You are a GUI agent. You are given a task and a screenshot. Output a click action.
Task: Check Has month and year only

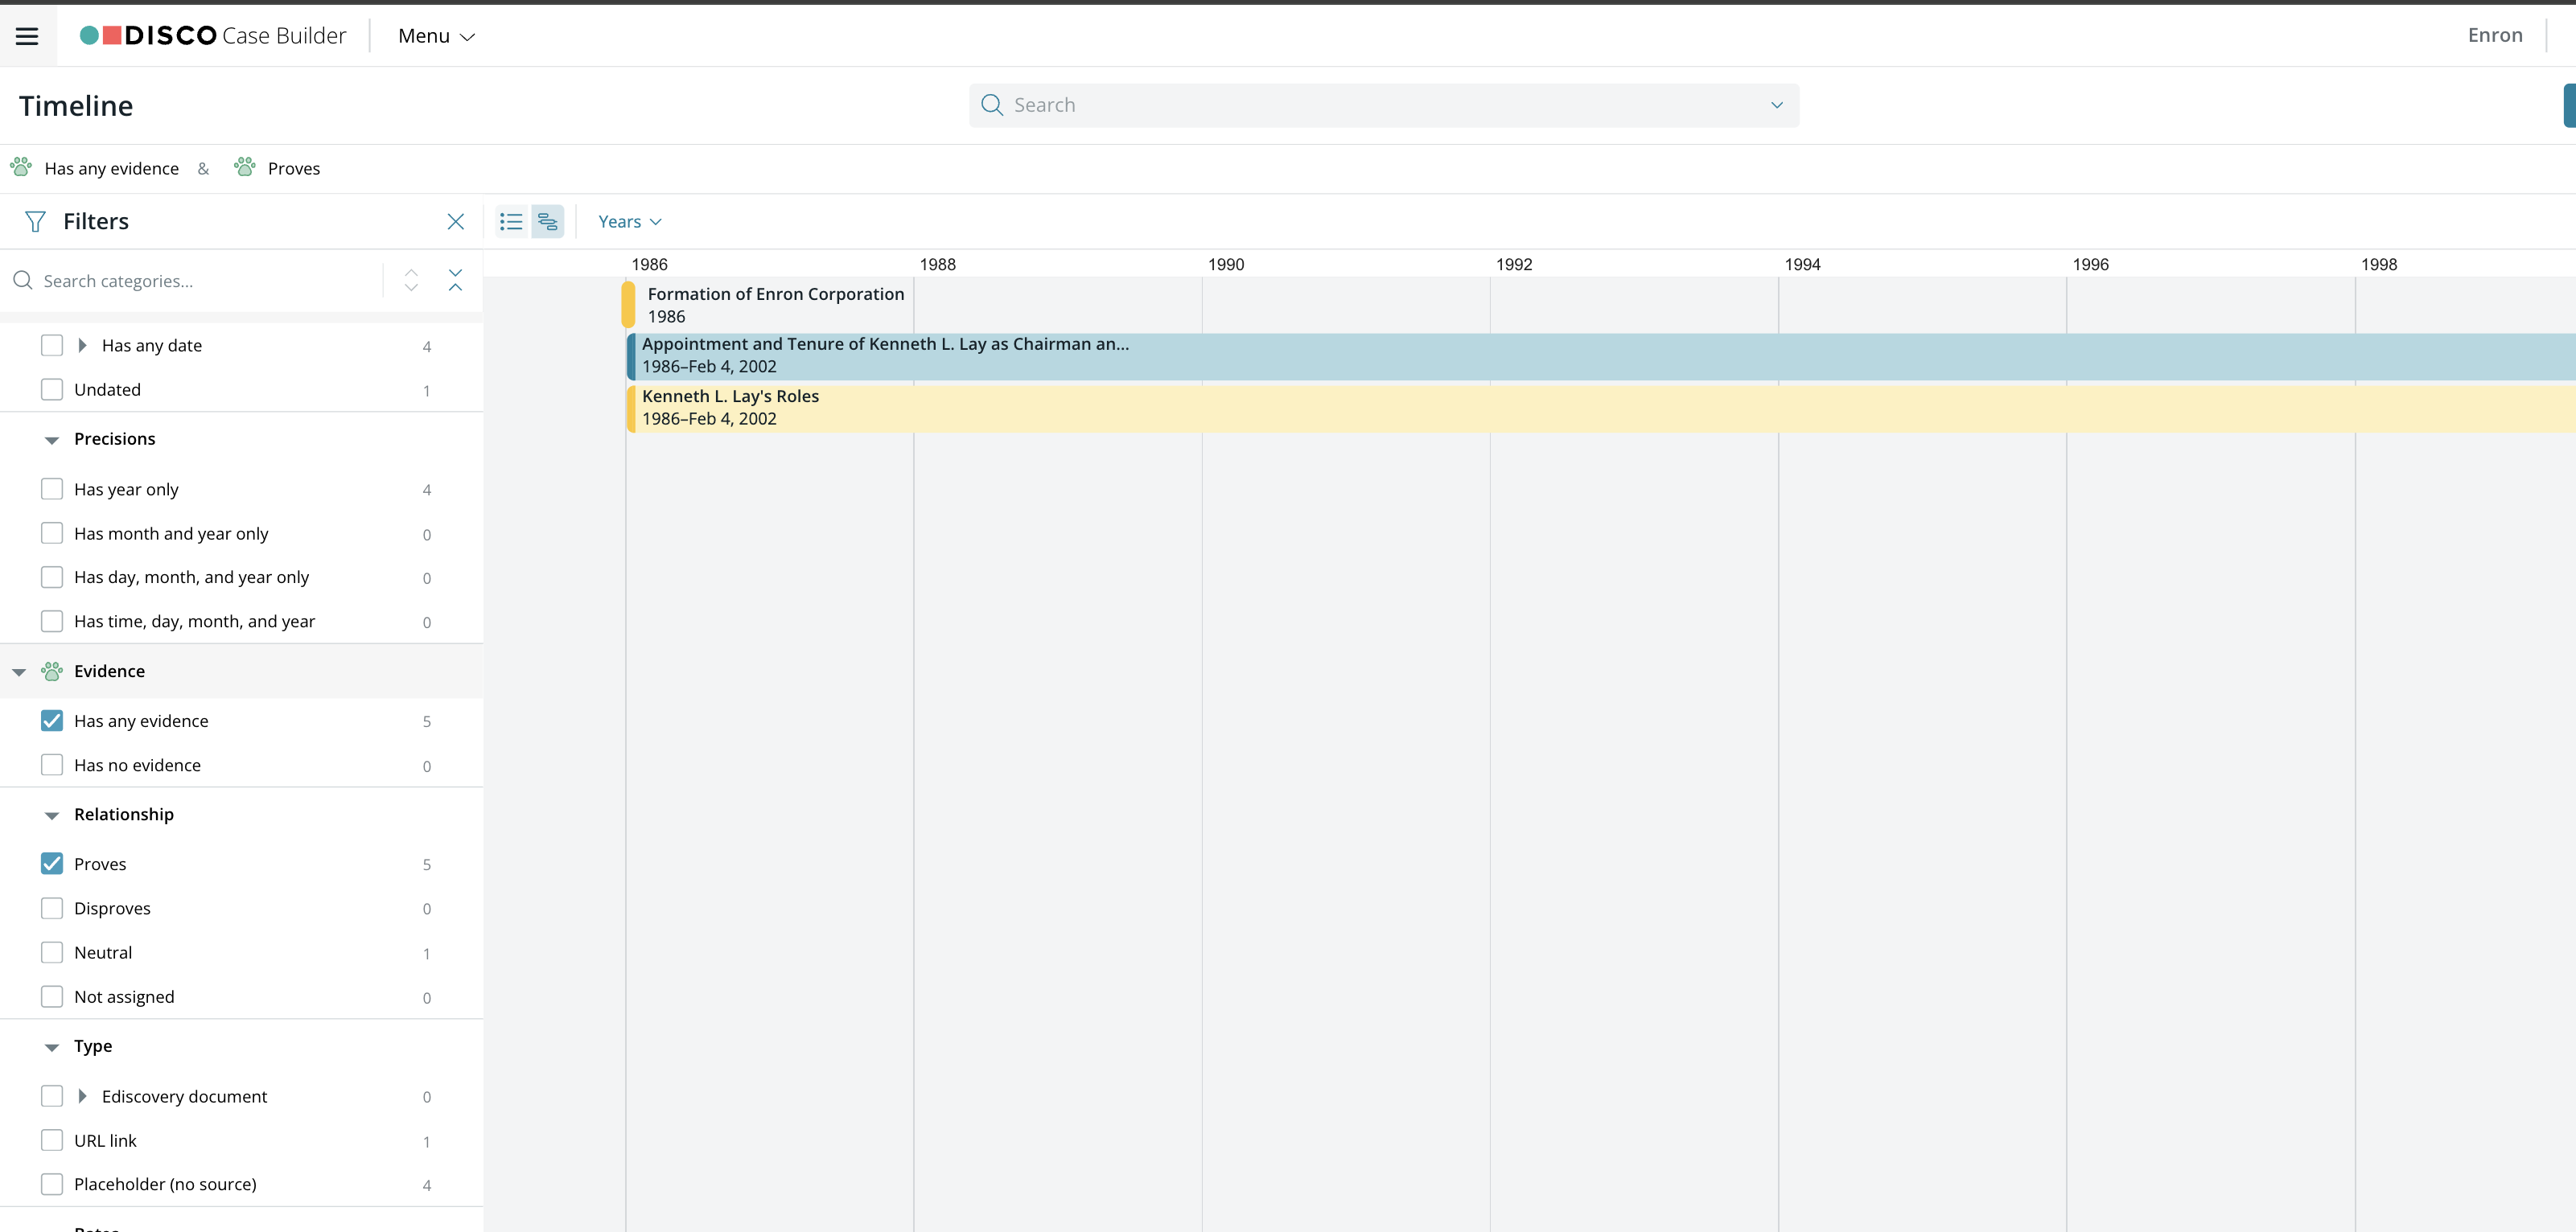pyautogui.click(x=52, y=533)
